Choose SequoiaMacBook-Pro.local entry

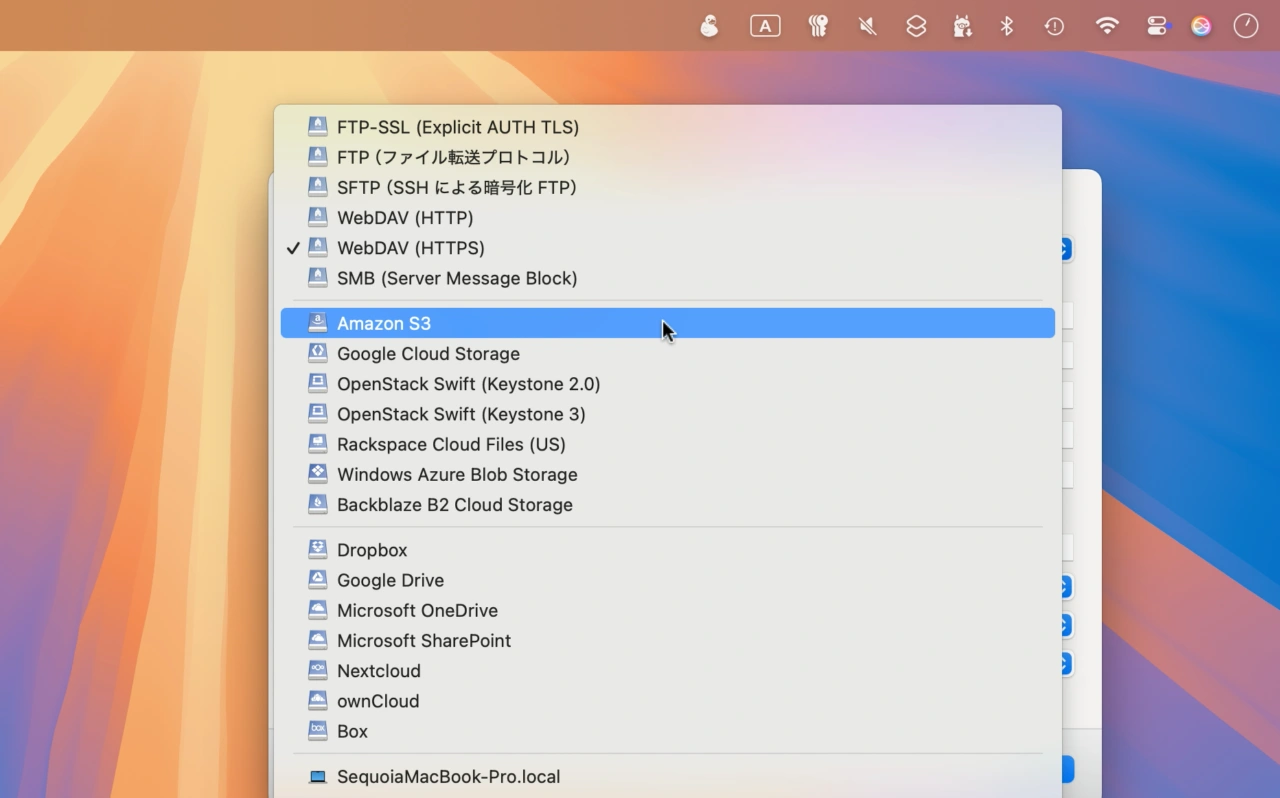pos(448,776)
